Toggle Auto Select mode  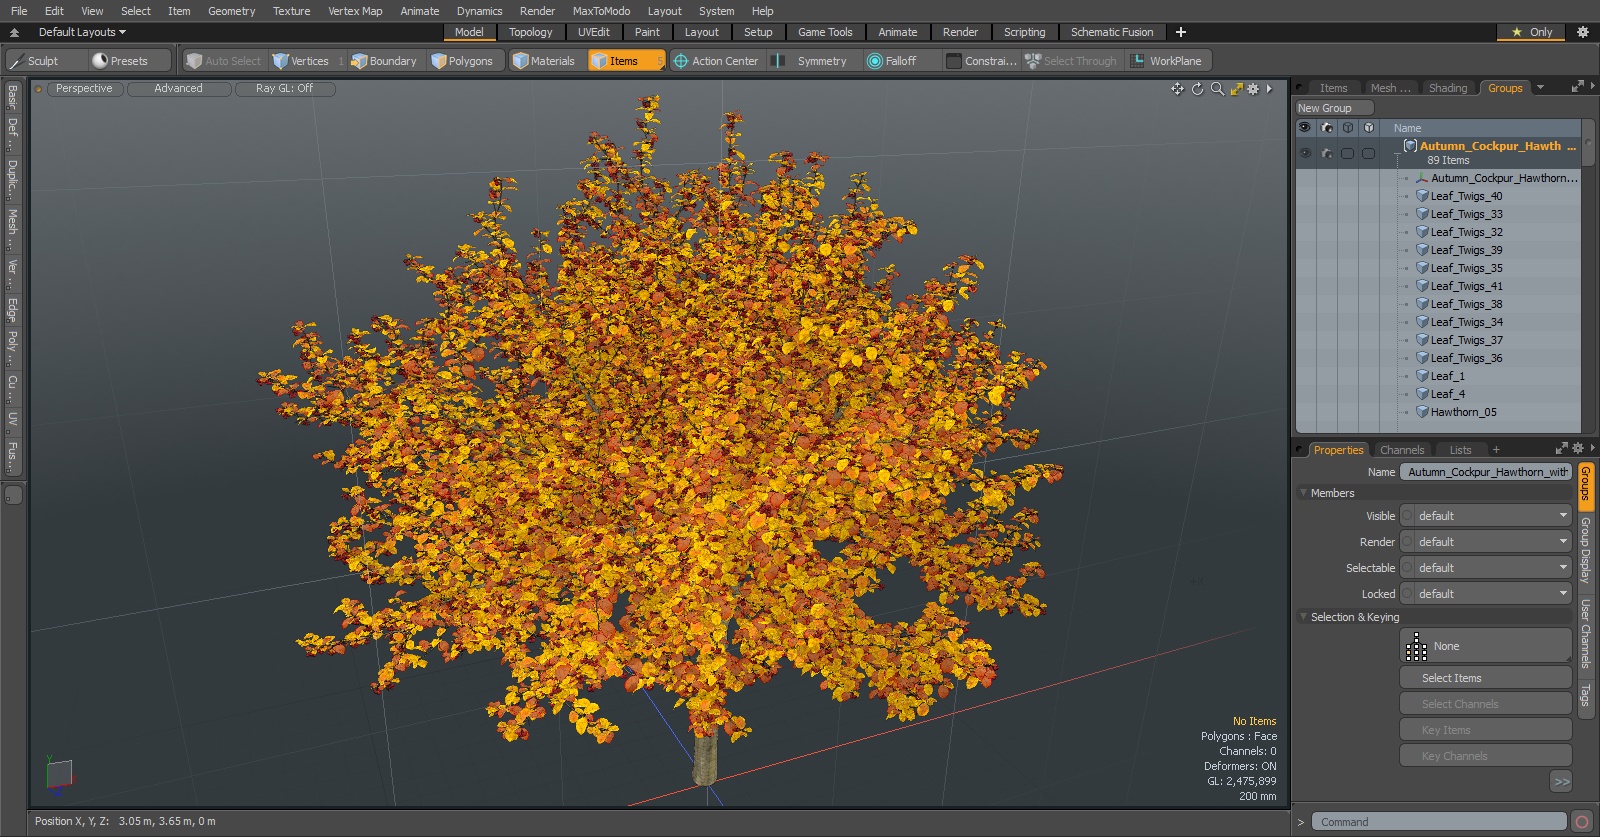coord(224,61)
